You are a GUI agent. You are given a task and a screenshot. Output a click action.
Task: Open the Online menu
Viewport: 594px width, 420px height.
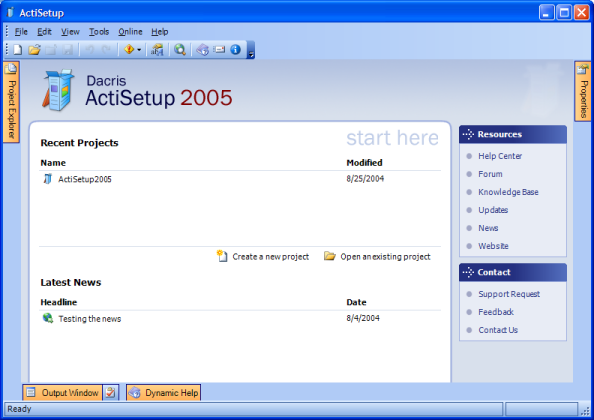[x=130, y=32]
